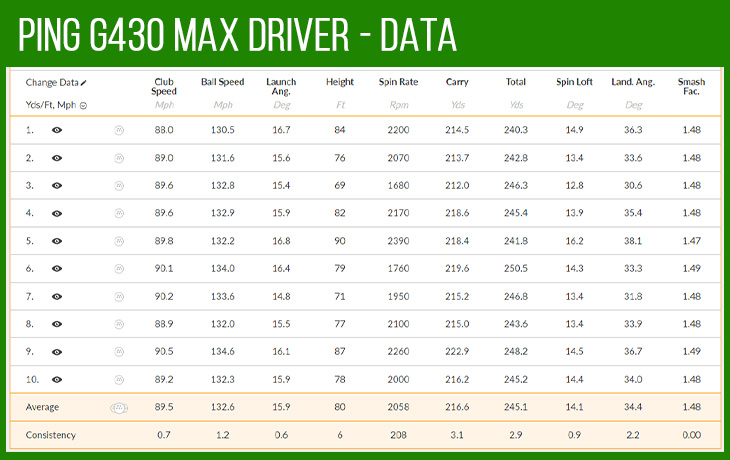Click the Launch Ang. column header

click(281, 87)
